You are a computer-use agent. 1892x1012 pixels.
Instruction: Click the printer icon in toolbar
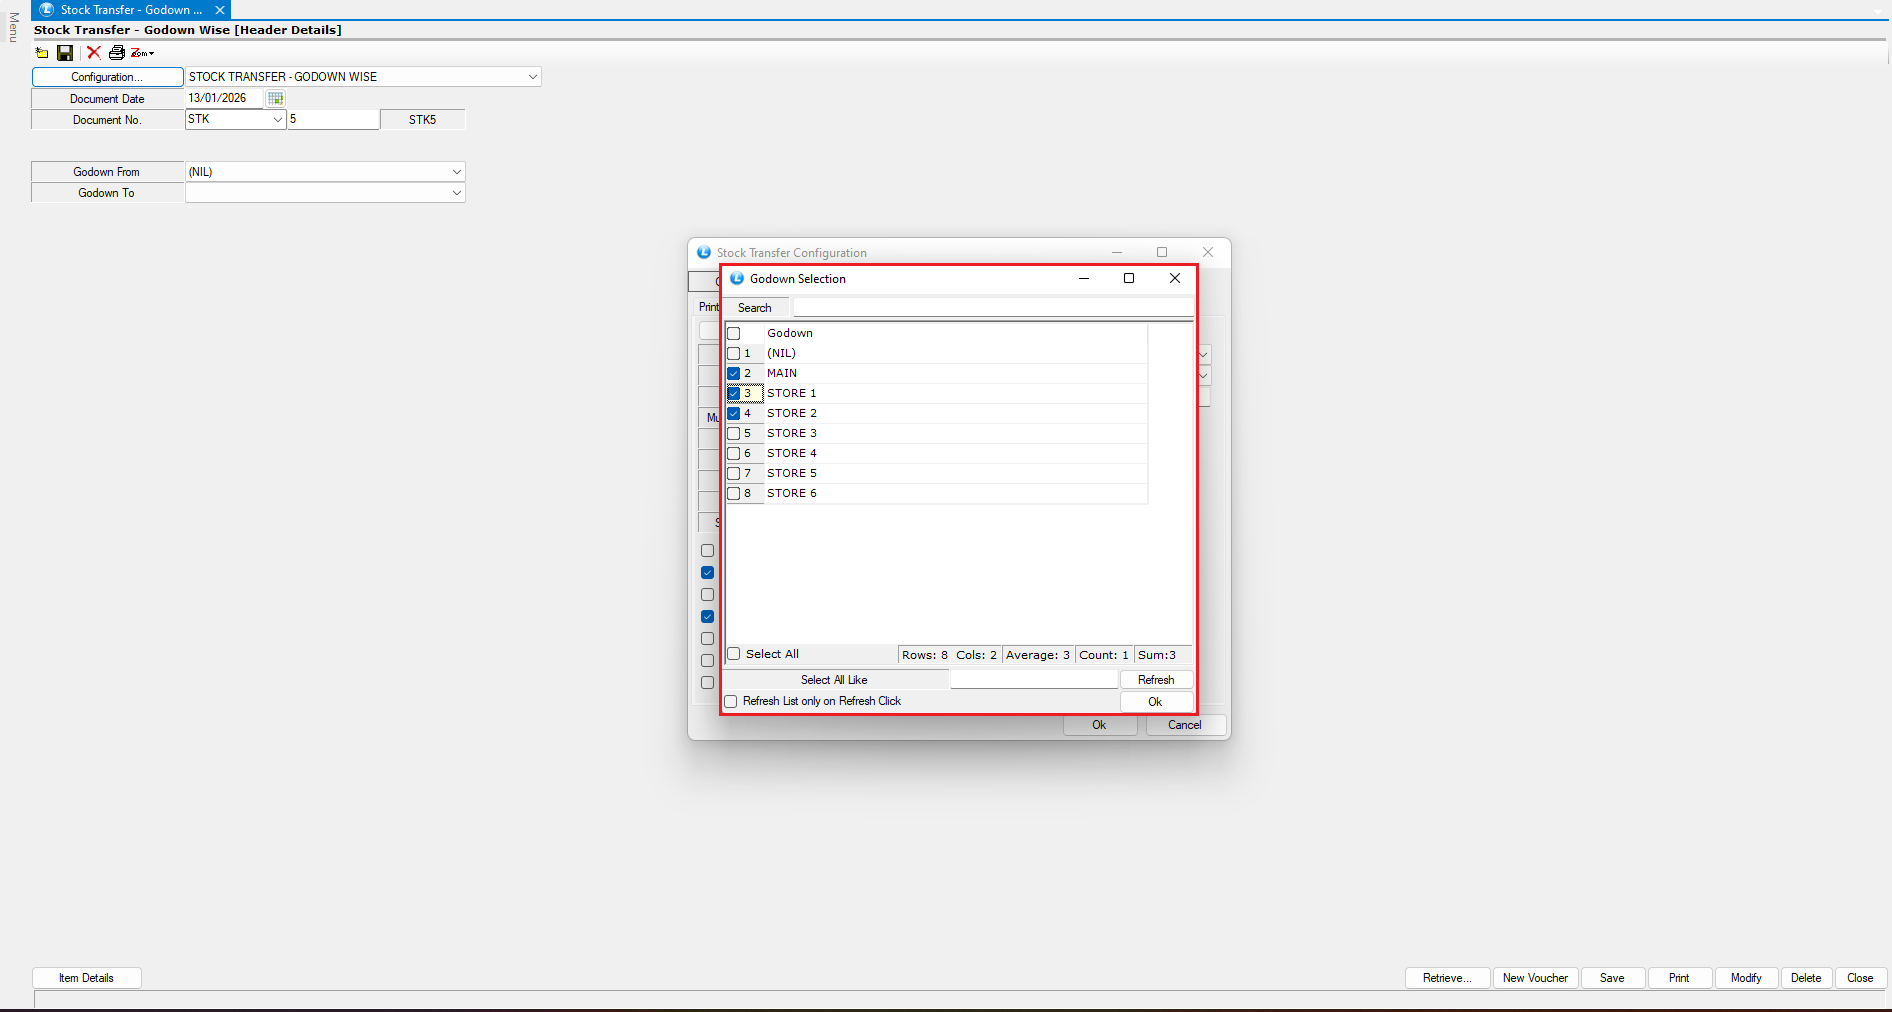(x=117, y=53)
